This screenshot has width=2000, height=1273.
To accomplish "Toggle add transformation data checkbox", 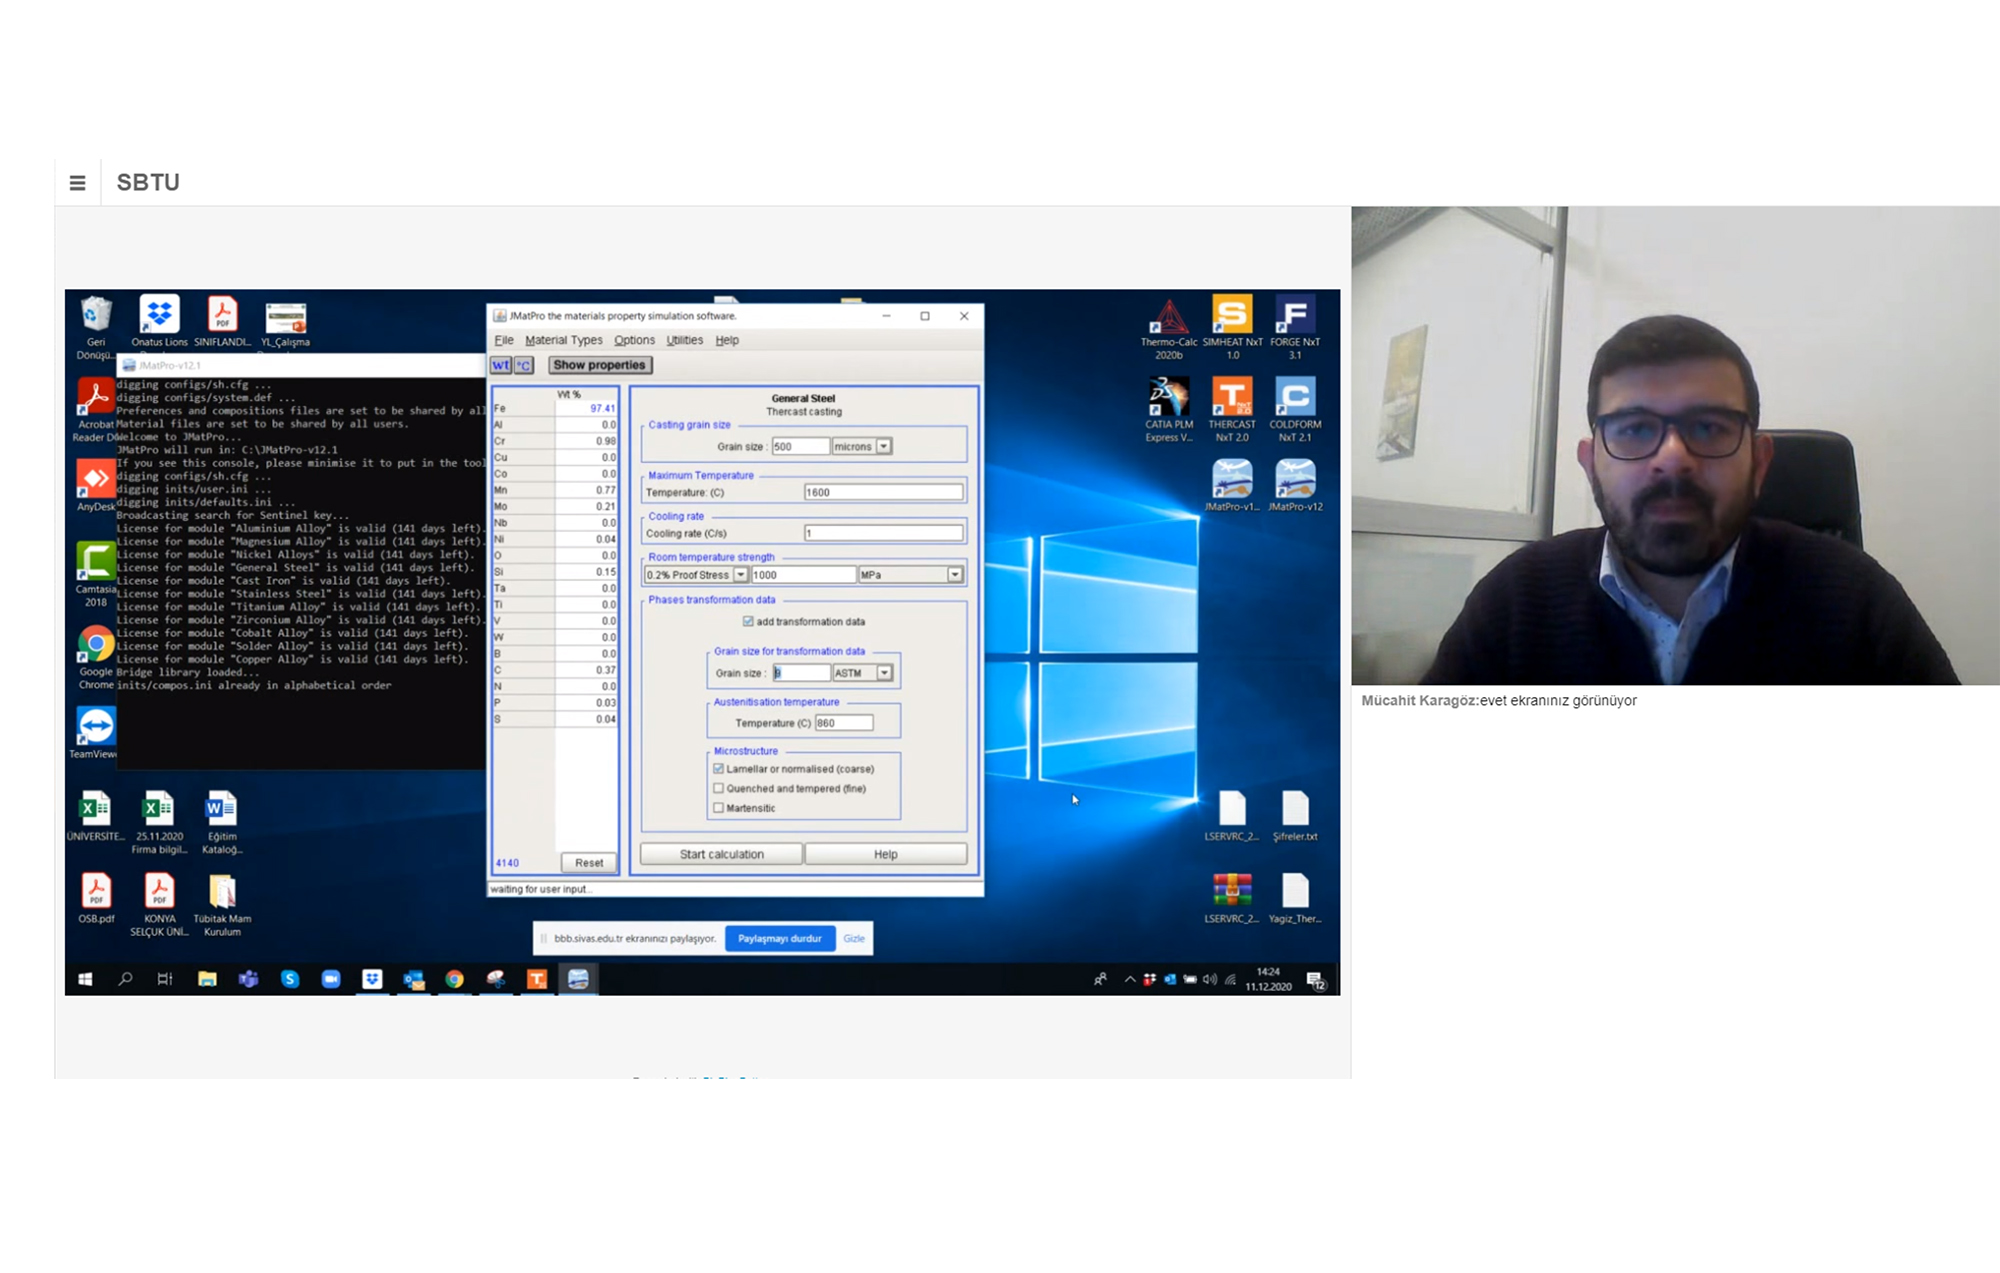I will click(x=748, y=621).
